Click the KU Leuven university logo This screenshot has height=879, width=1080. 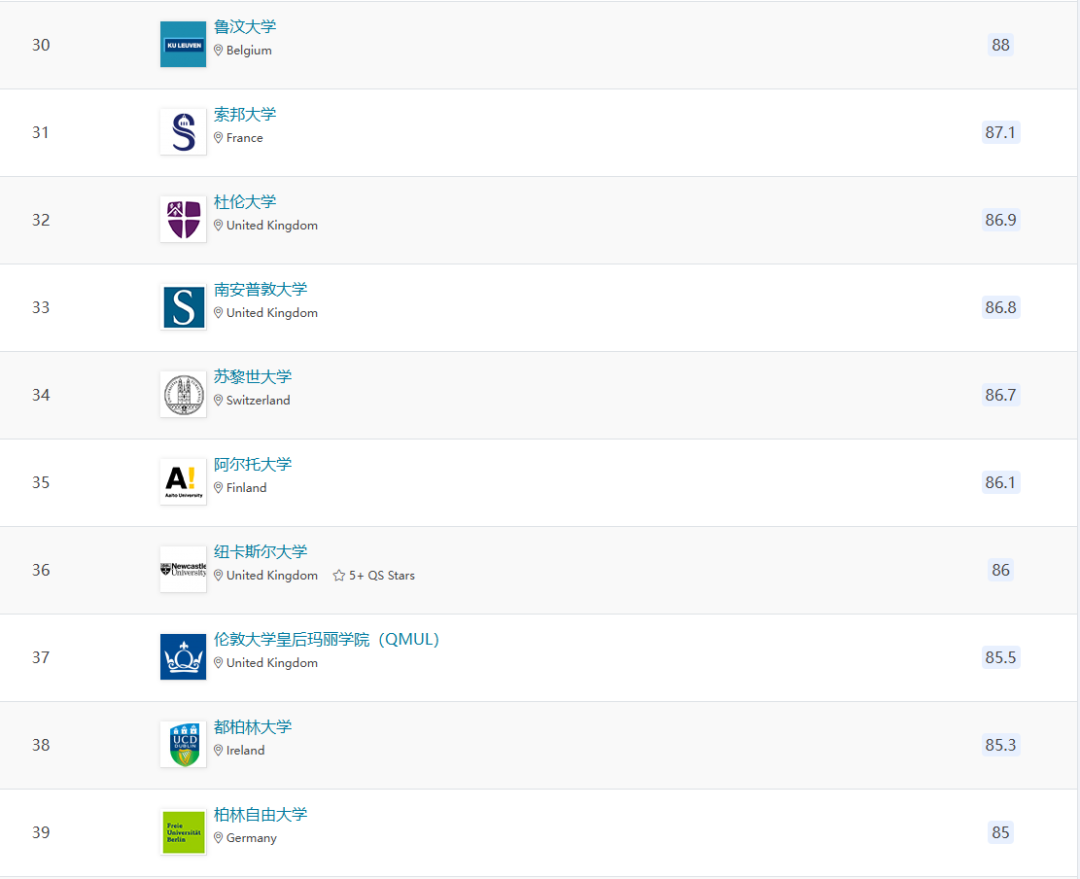pos(182,43)
